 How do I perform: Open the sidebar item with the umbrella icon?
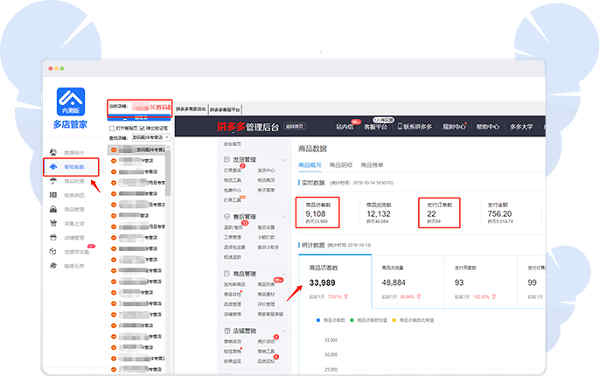[x=54, y=181]
